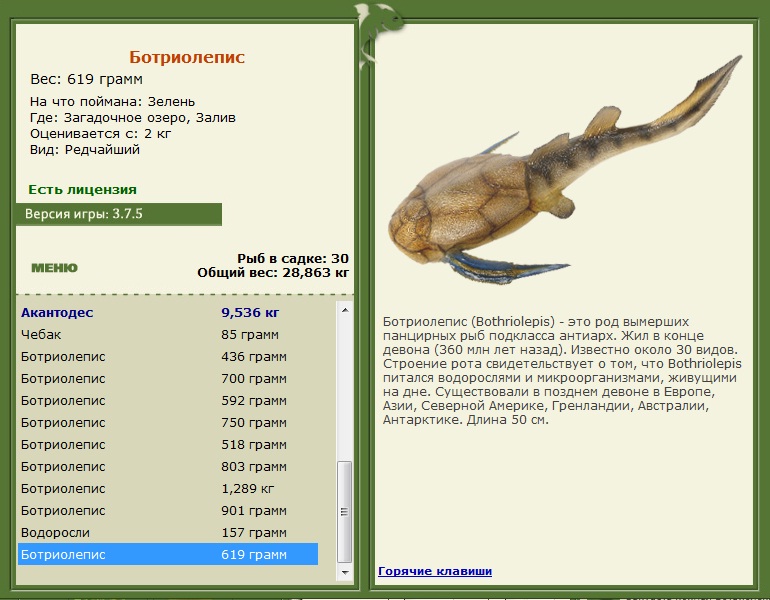Click the Оценивается с: 2 кг line
Screen dimensions: 770x600
pyautogui.click(x=101, y=134)
